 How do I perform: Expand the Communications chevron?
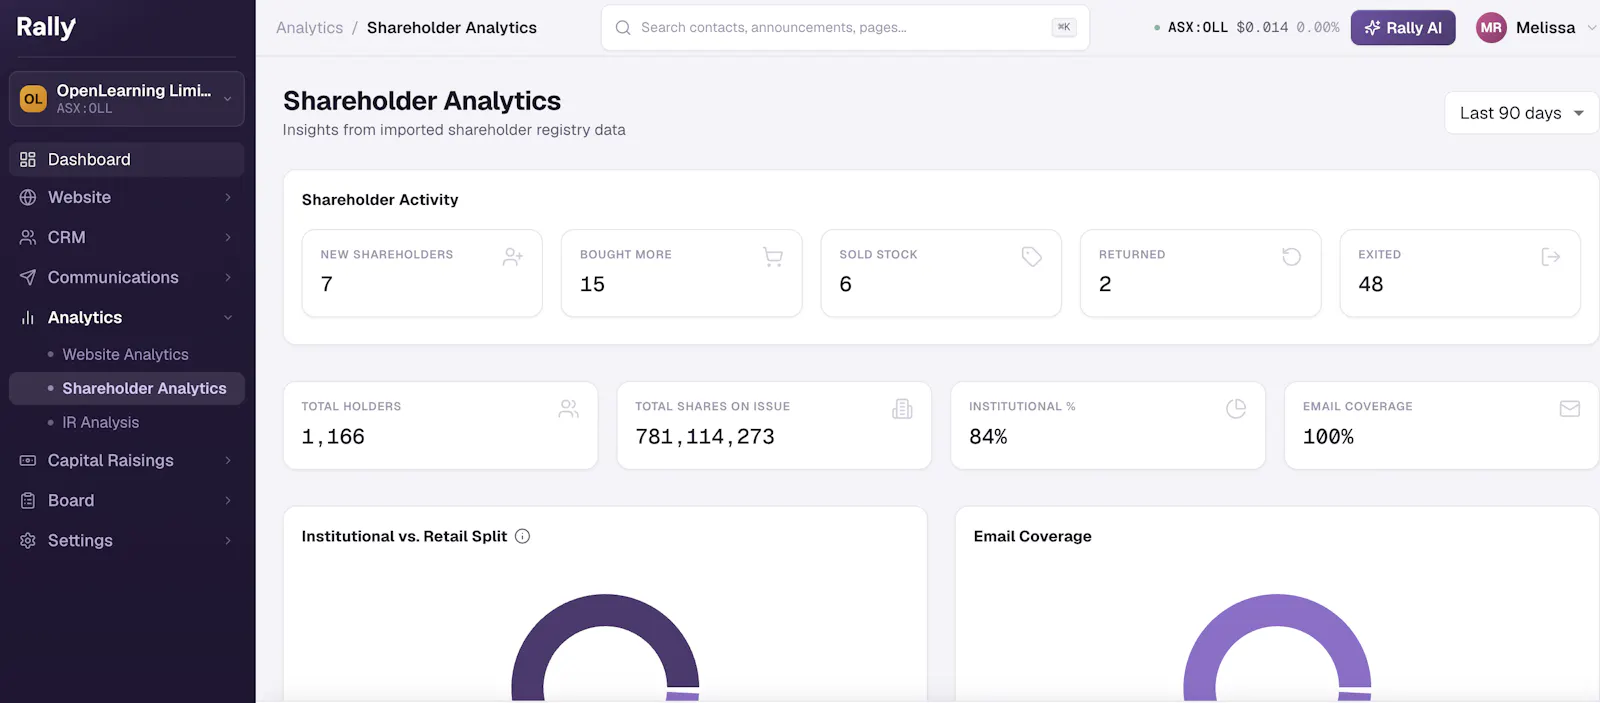(228, 277)
